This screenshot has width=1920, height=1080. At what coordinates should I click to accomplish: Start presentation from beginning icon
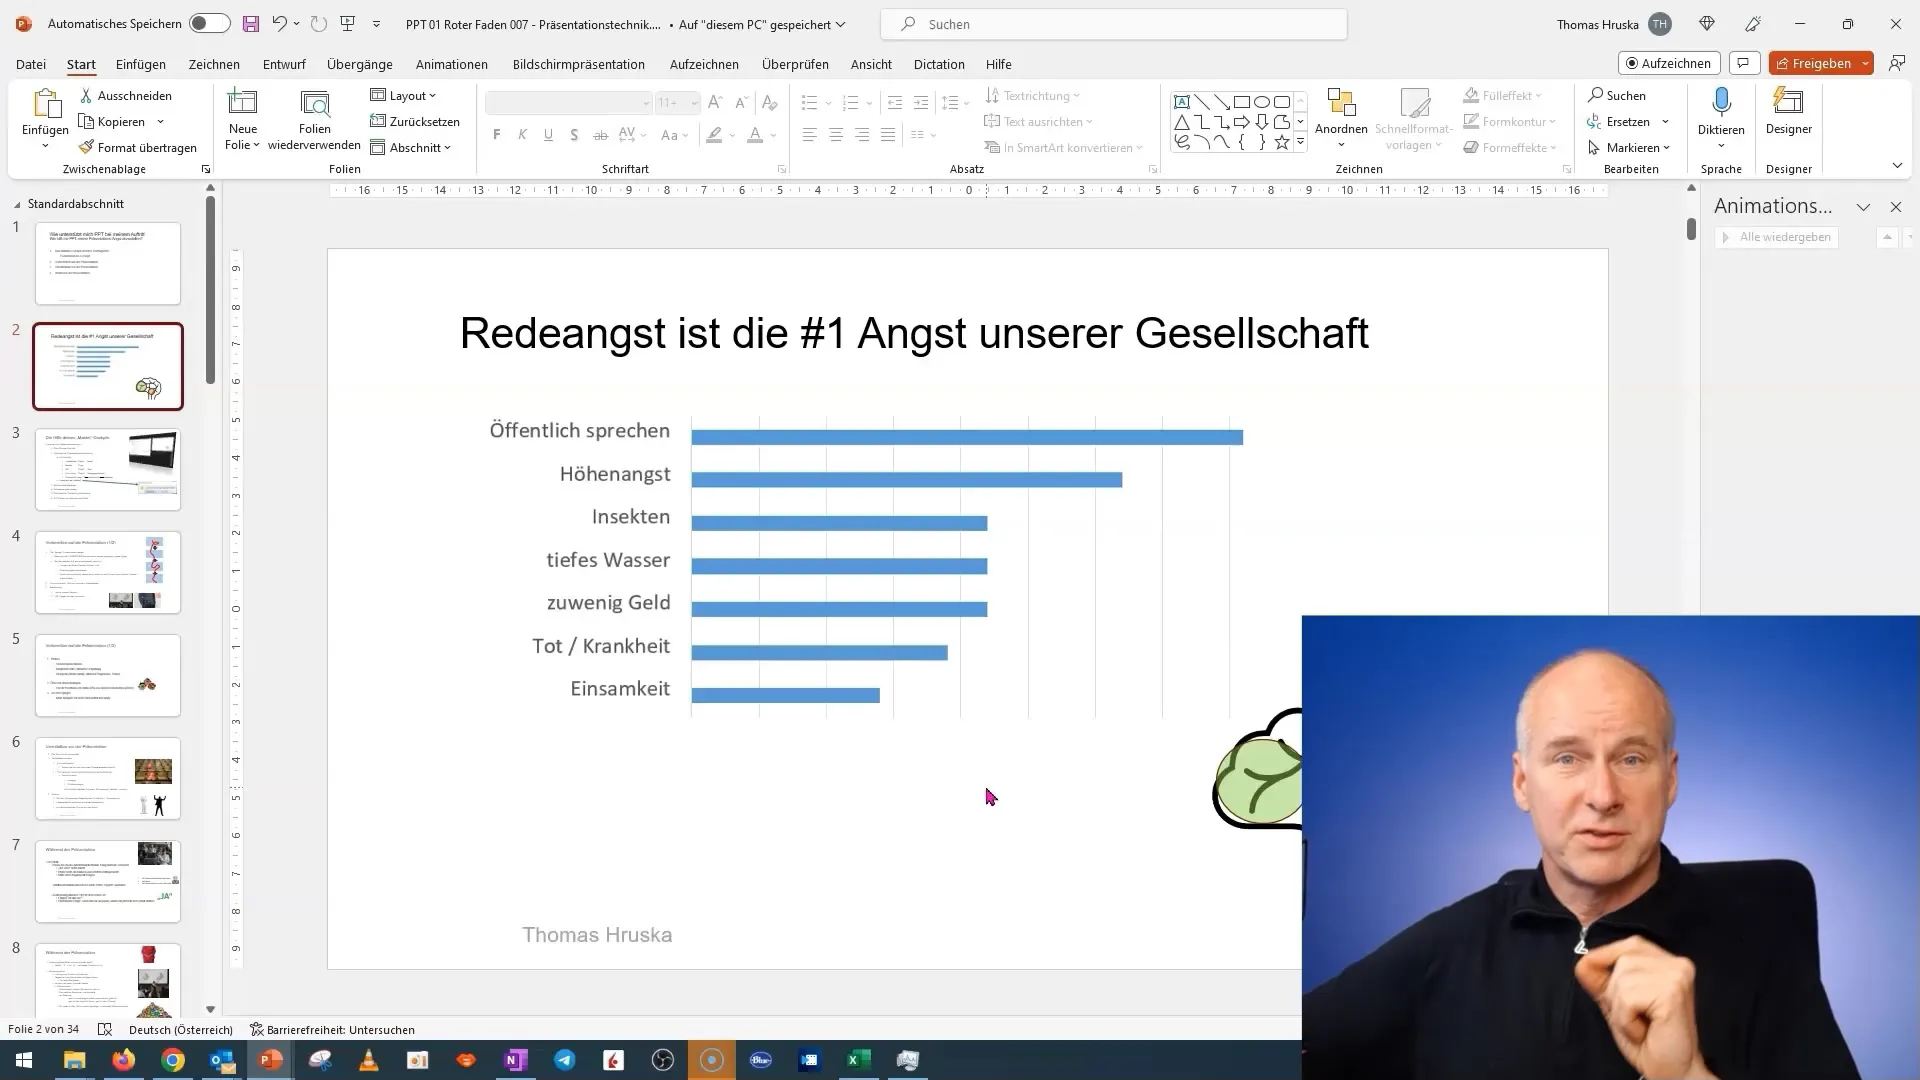348,24
